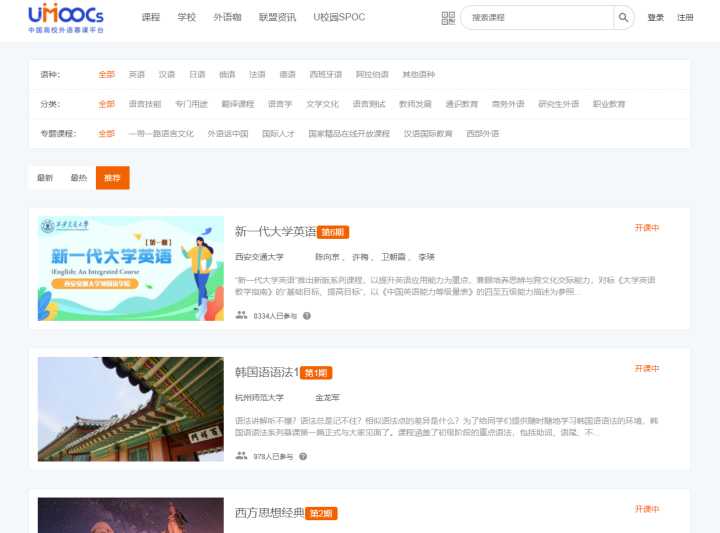Open the QR code icon beside the search box

click(448, 18)
